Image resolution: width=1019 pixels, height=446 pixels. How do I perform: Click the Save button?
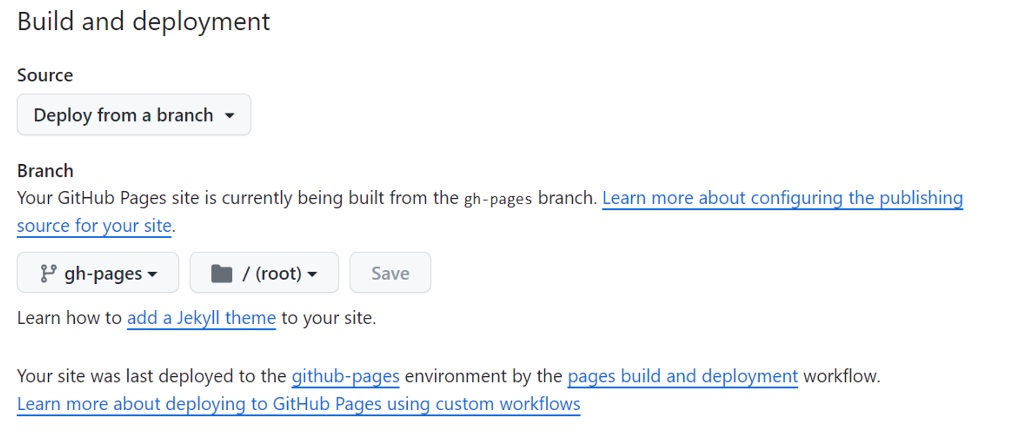pos(390,273)
